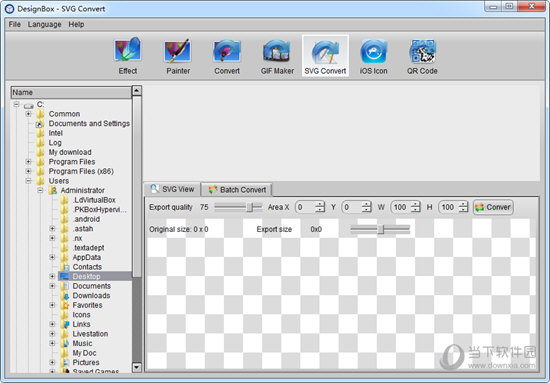
Task: Click the scroll-up arrow of folder tree
Action: coord(137,90)
